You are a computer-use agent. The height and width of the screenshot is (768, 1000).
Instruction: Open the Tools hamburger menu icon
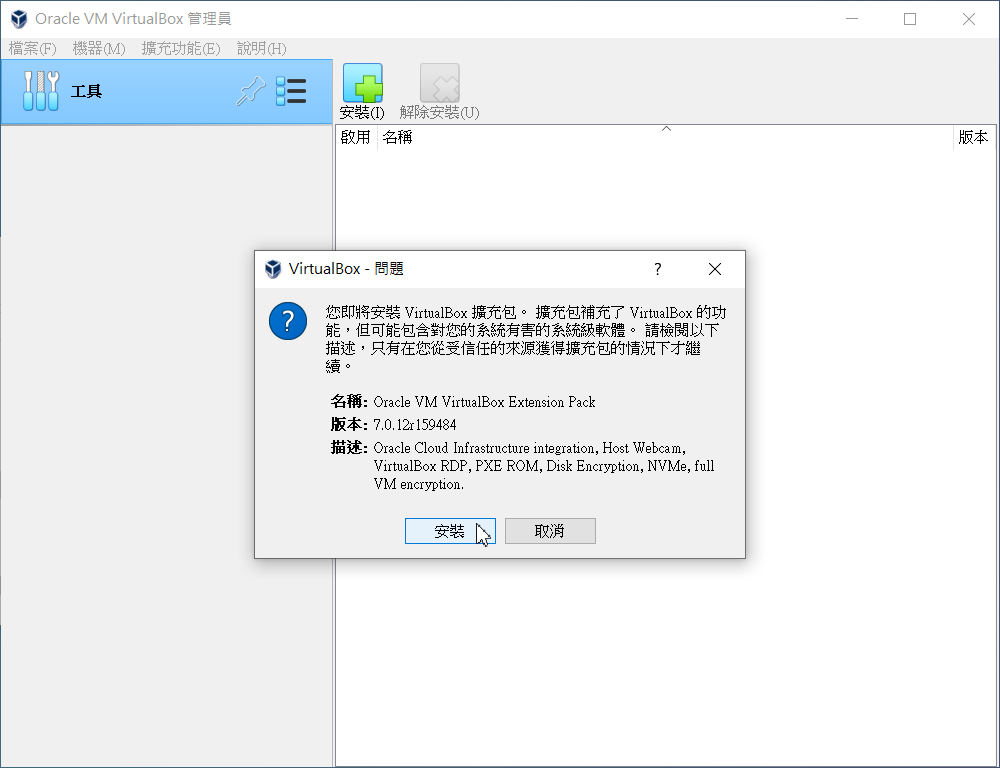[292, 90]
